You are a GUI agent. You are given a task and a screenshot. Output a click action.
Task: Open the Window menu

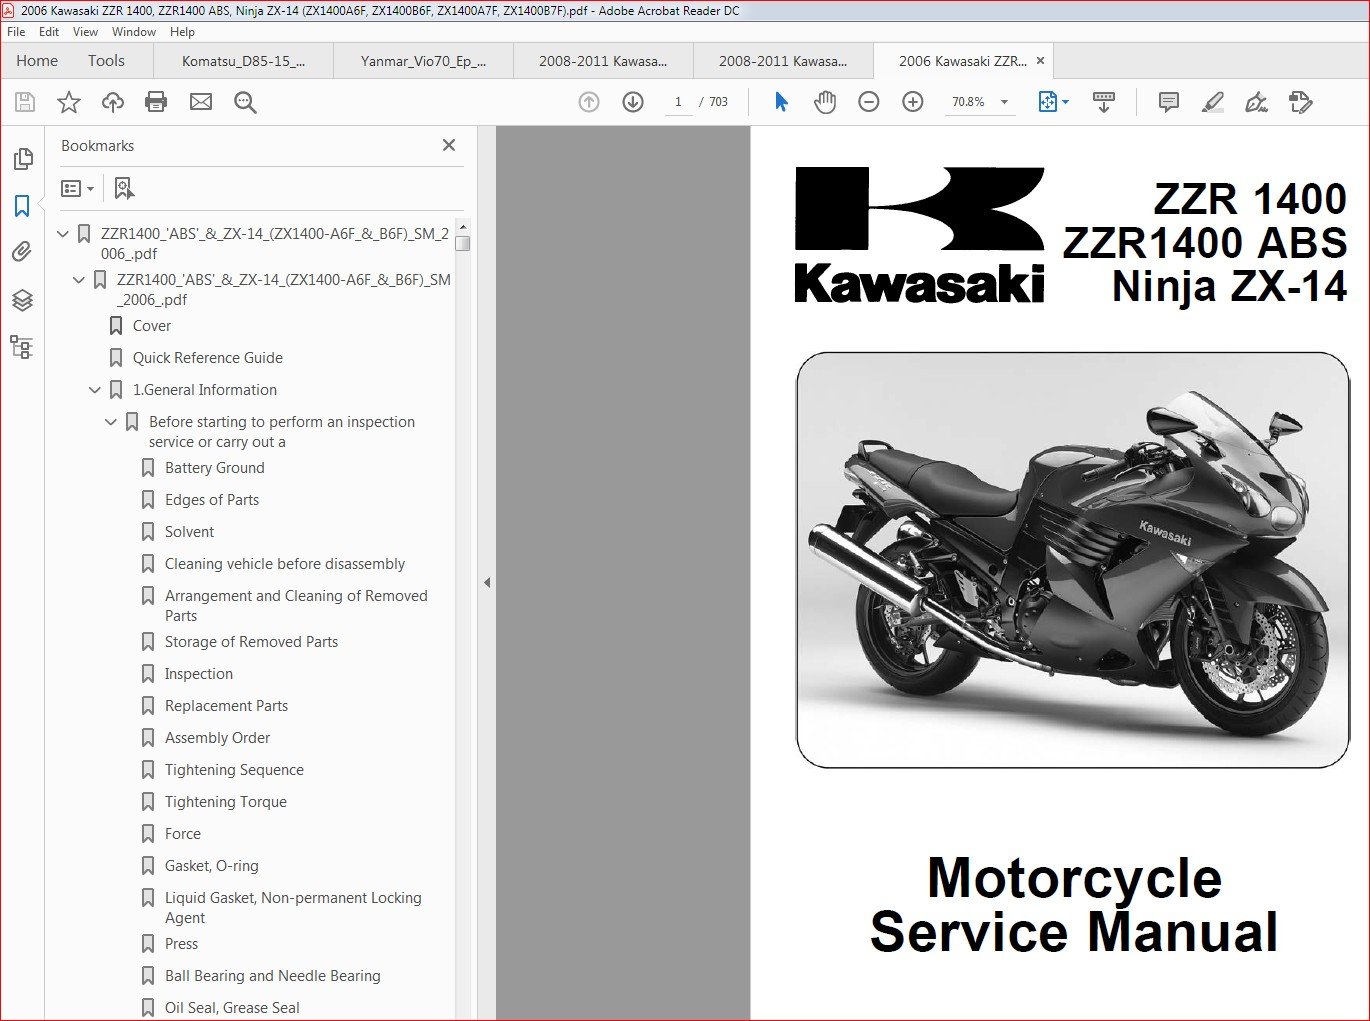(134, 32)
